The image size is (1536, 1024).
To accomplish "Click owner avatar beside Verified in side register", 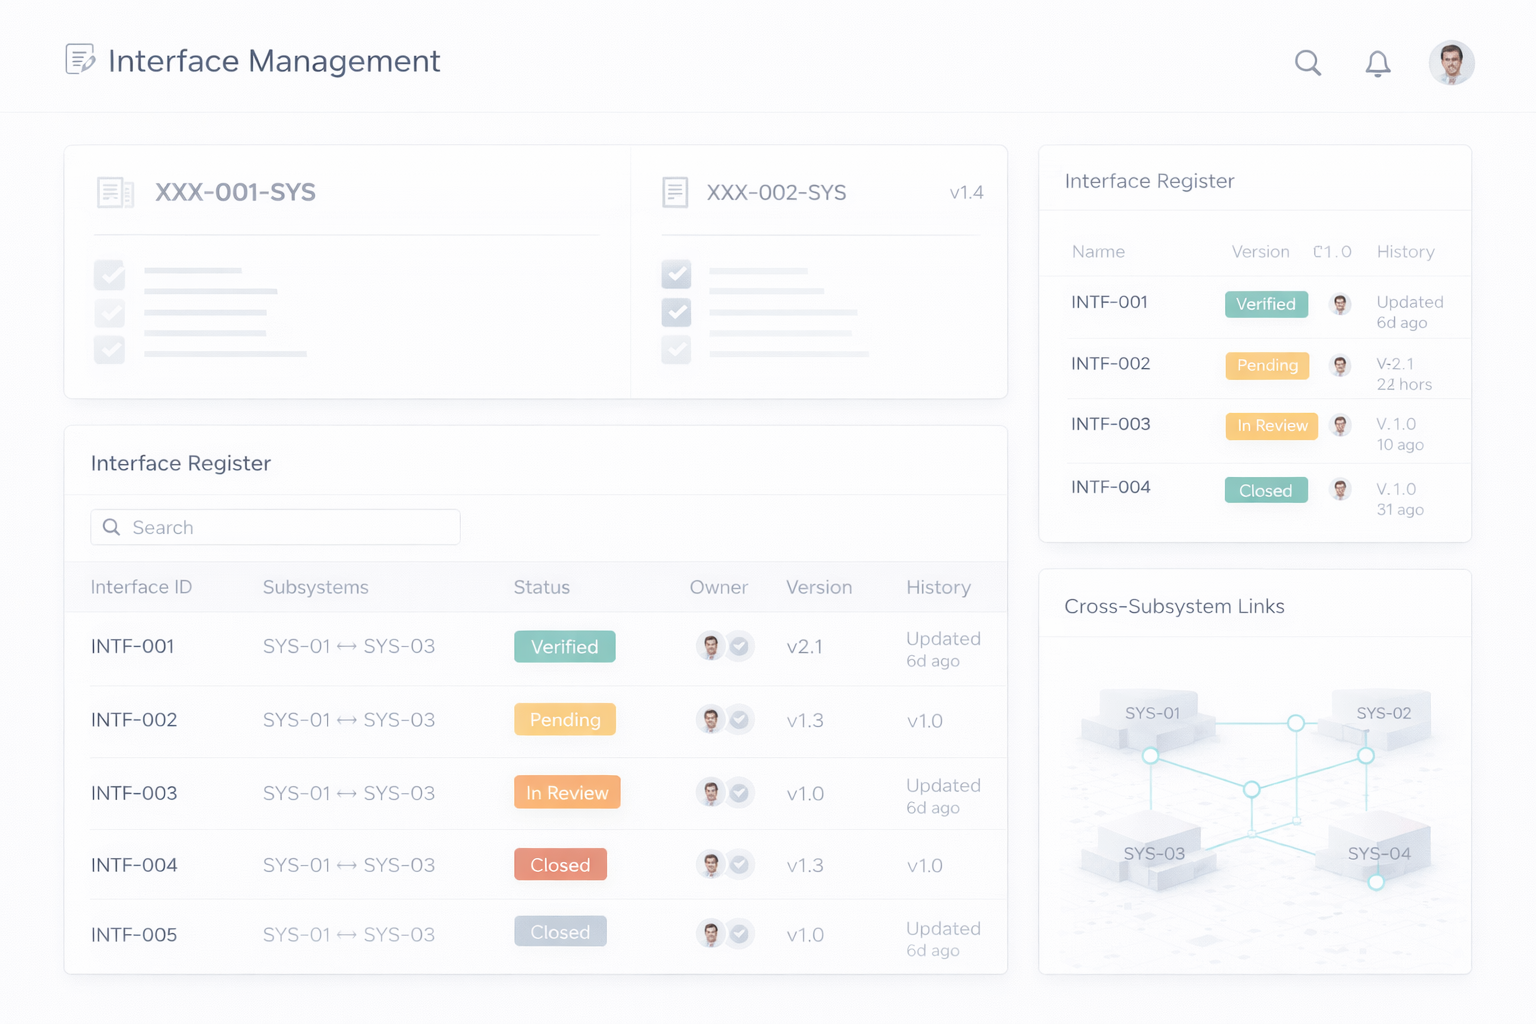I will [1340, 304].
